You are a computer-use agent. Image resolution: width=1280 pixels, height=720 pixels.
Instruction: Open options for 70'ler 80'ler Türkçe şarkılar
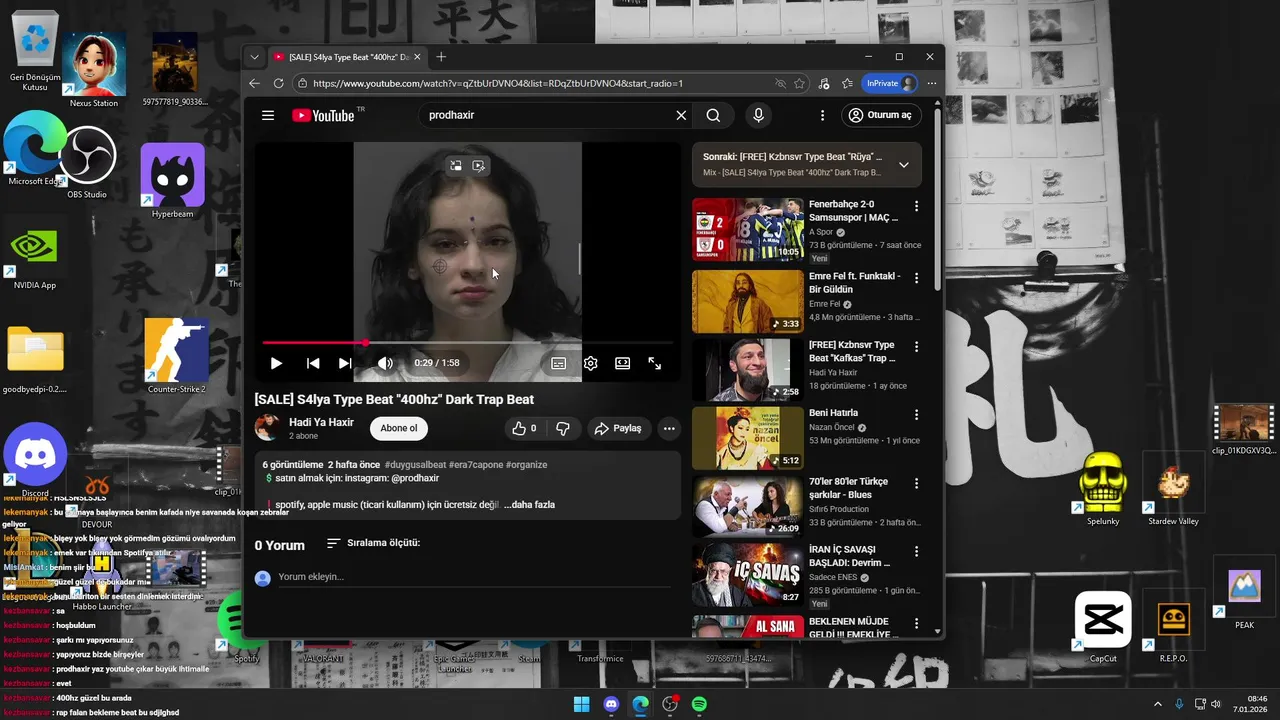click(916, 484)
